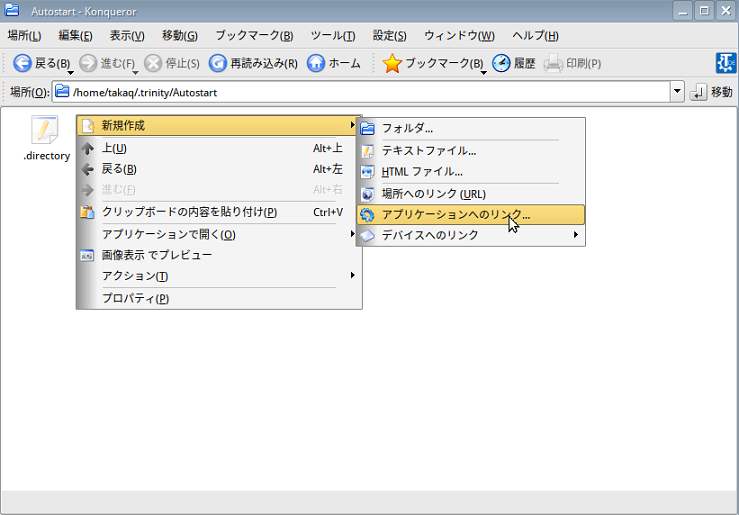This screenshot has width=739, height=515.
Task: Click the Print (印刷) printer icon
Action: click(553, 63)
